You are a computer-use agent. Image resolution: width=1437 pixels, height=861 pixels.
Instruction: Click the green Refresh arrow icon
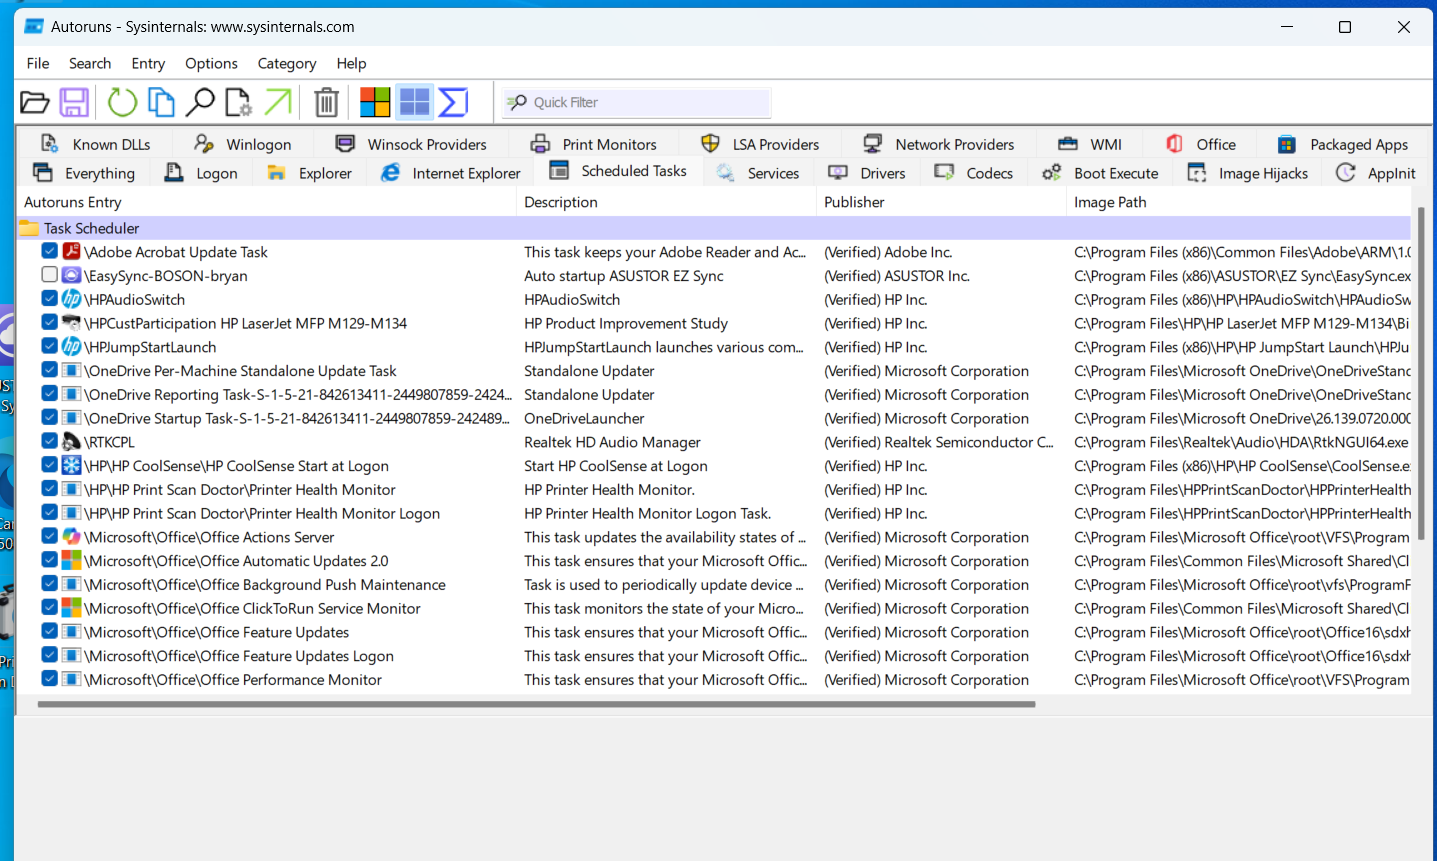pos(122,102)
